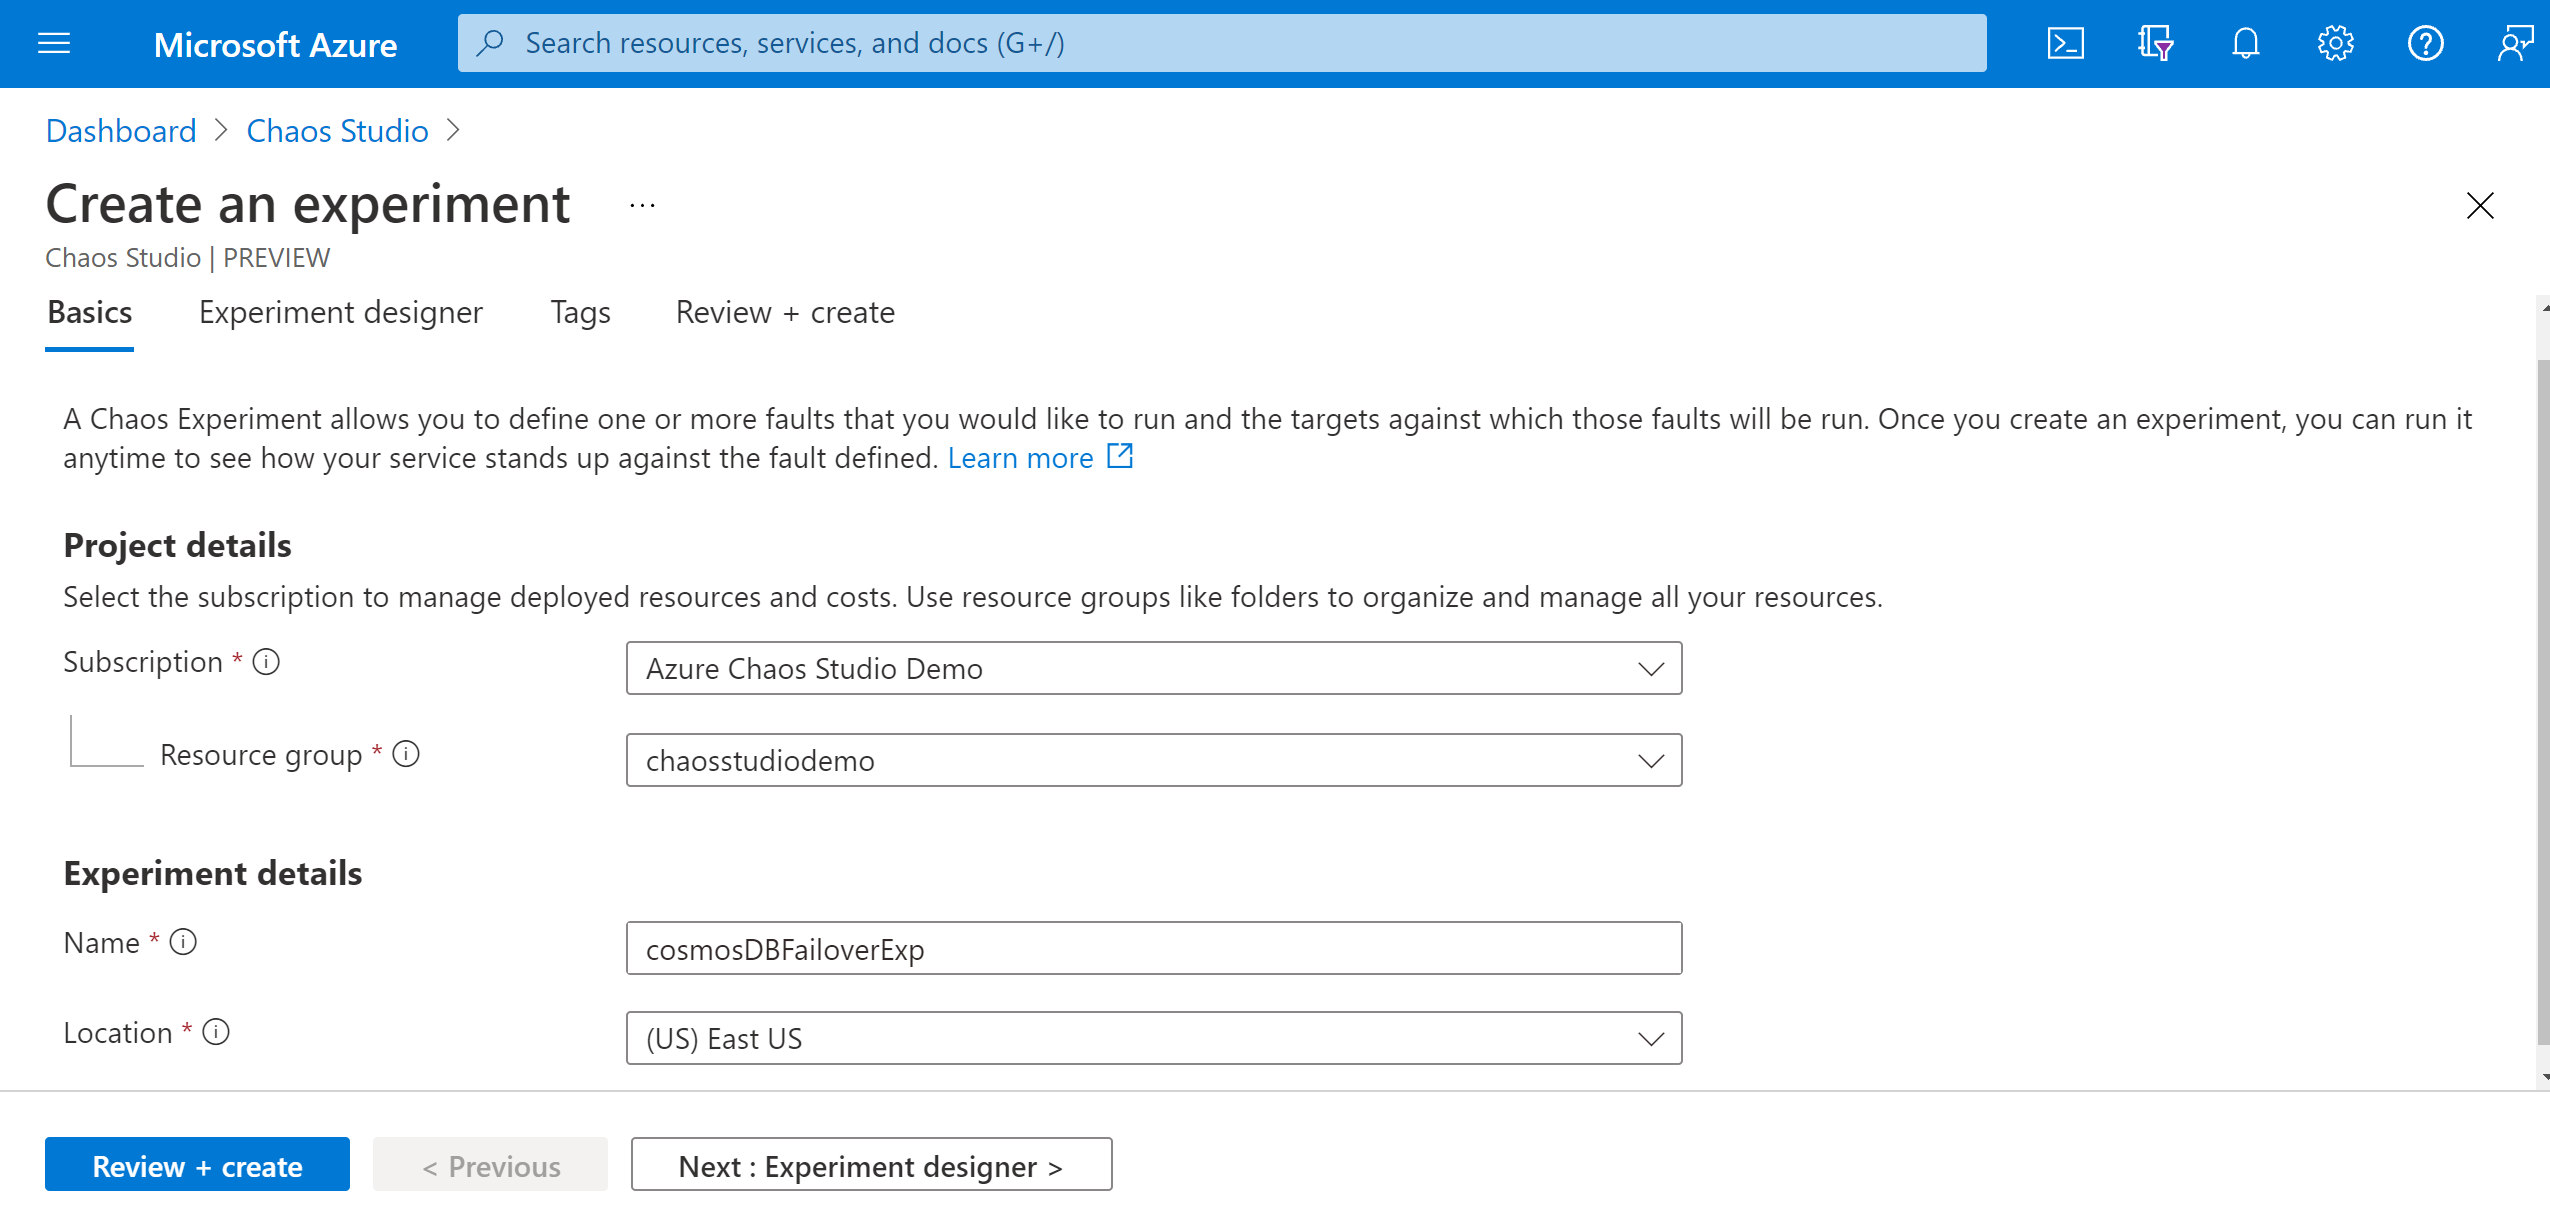2550x1216 pixels.
Task: Click the Dashboard breadcrumb link
Action: pos(120,130)
